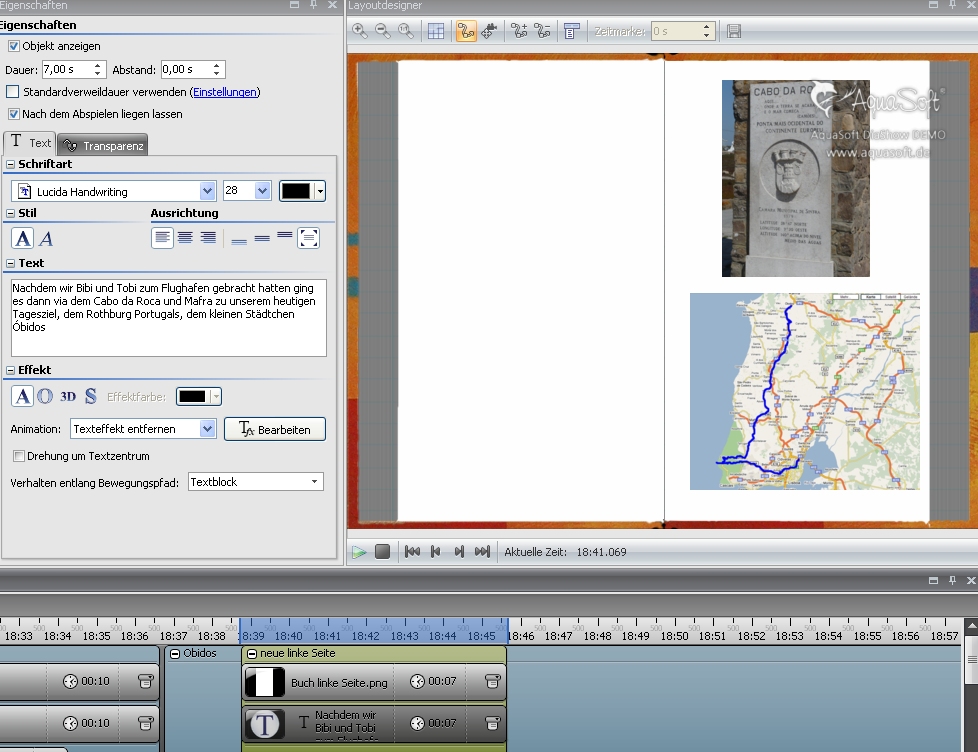Apply the 3D text effect
Image resolution: width=978 pixels, height=752 pixels.
(68, 397)
